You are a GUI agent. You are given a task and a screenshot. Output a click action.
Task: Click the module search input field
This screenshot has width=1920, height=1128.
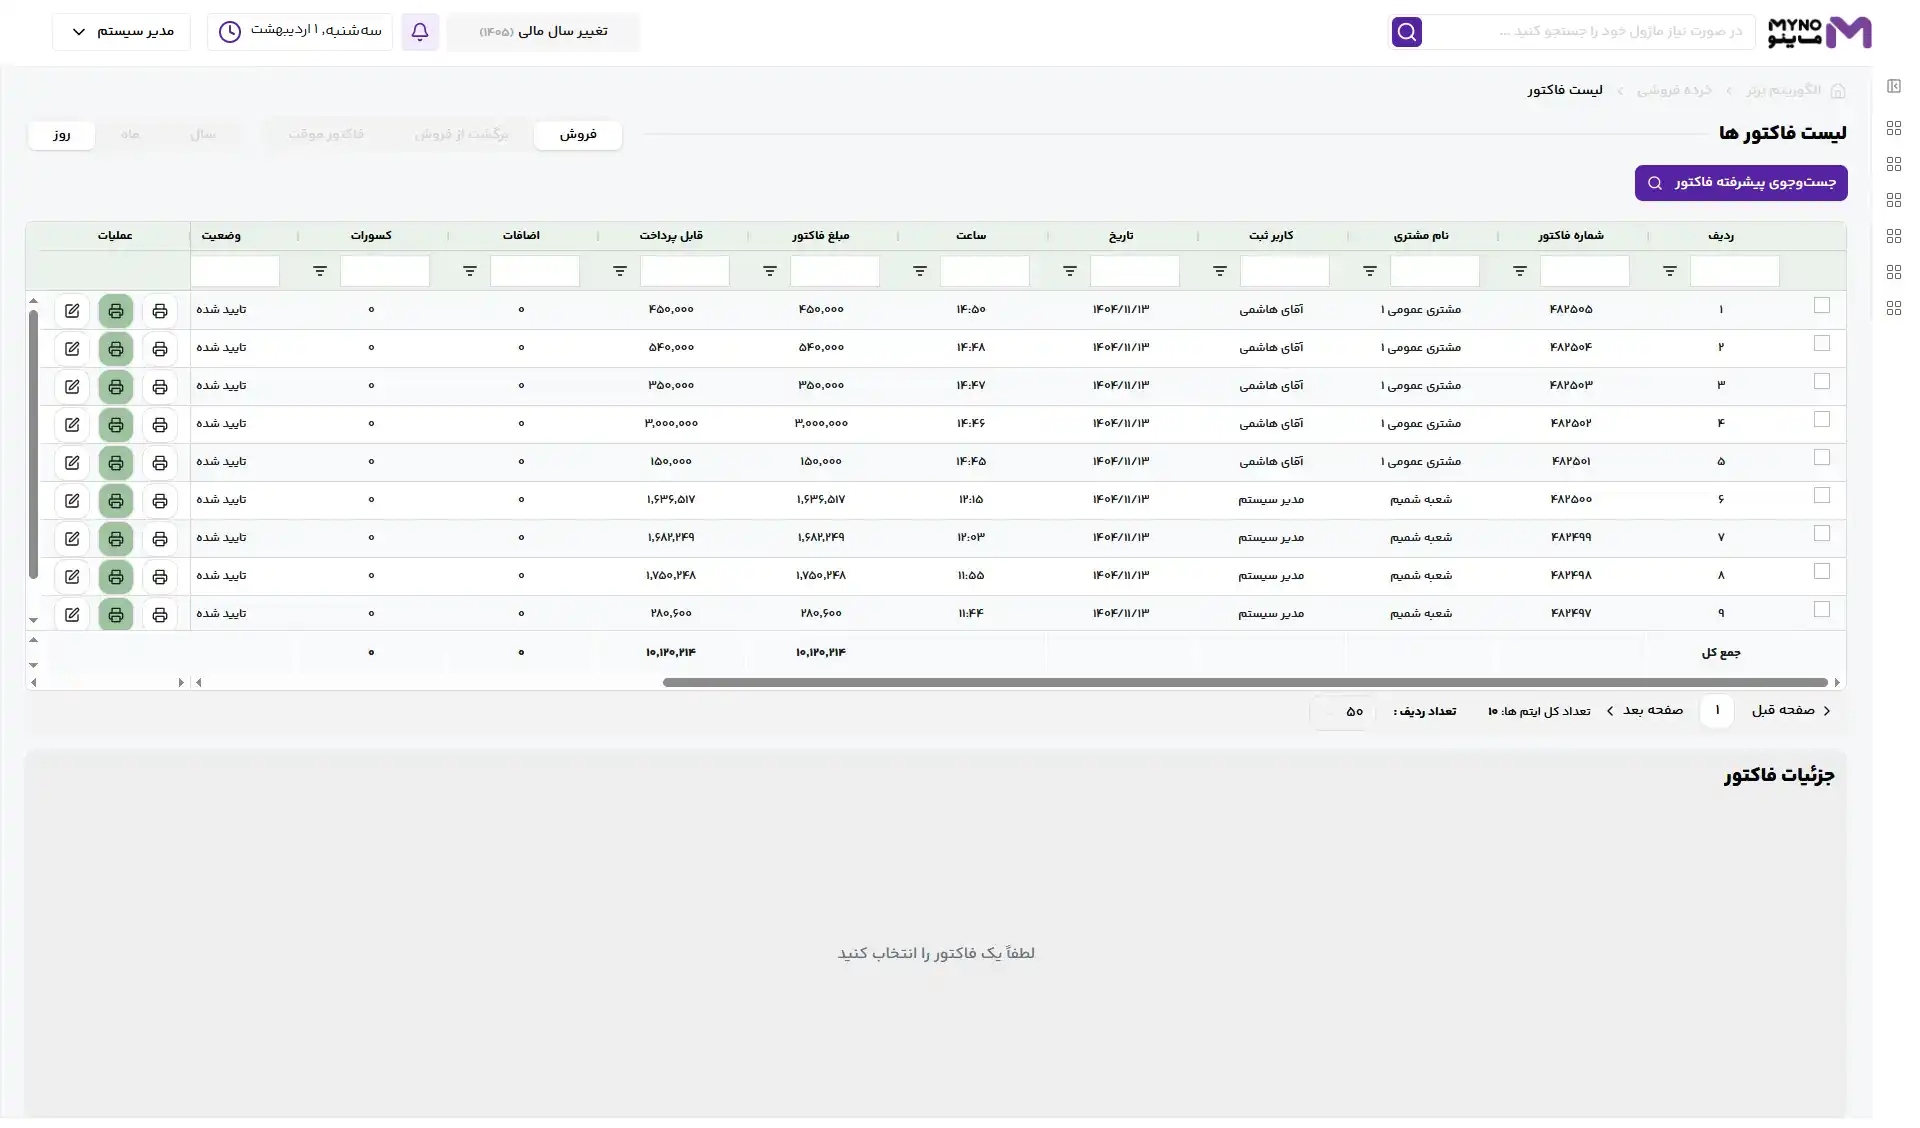click(1590, 32)
